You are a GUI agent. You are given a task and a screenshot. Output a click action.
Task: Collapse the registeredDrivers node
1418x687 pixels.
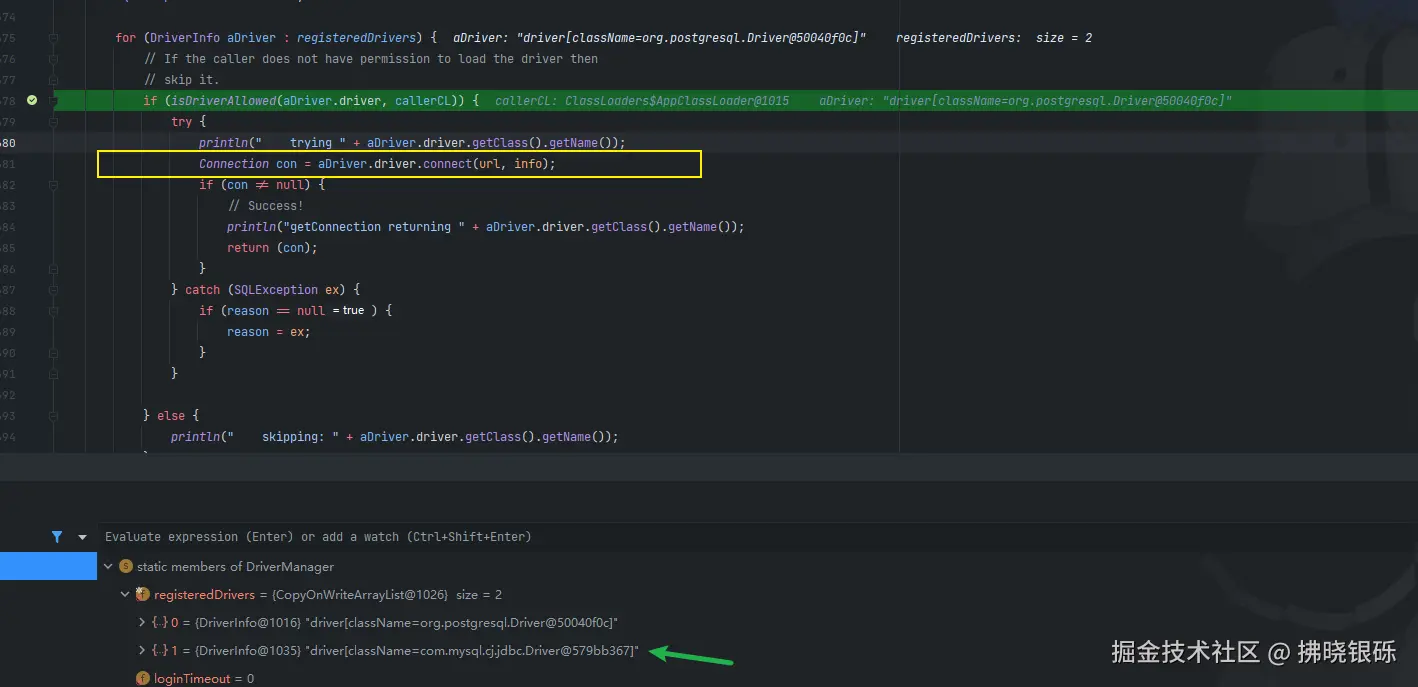click(125, 594)
